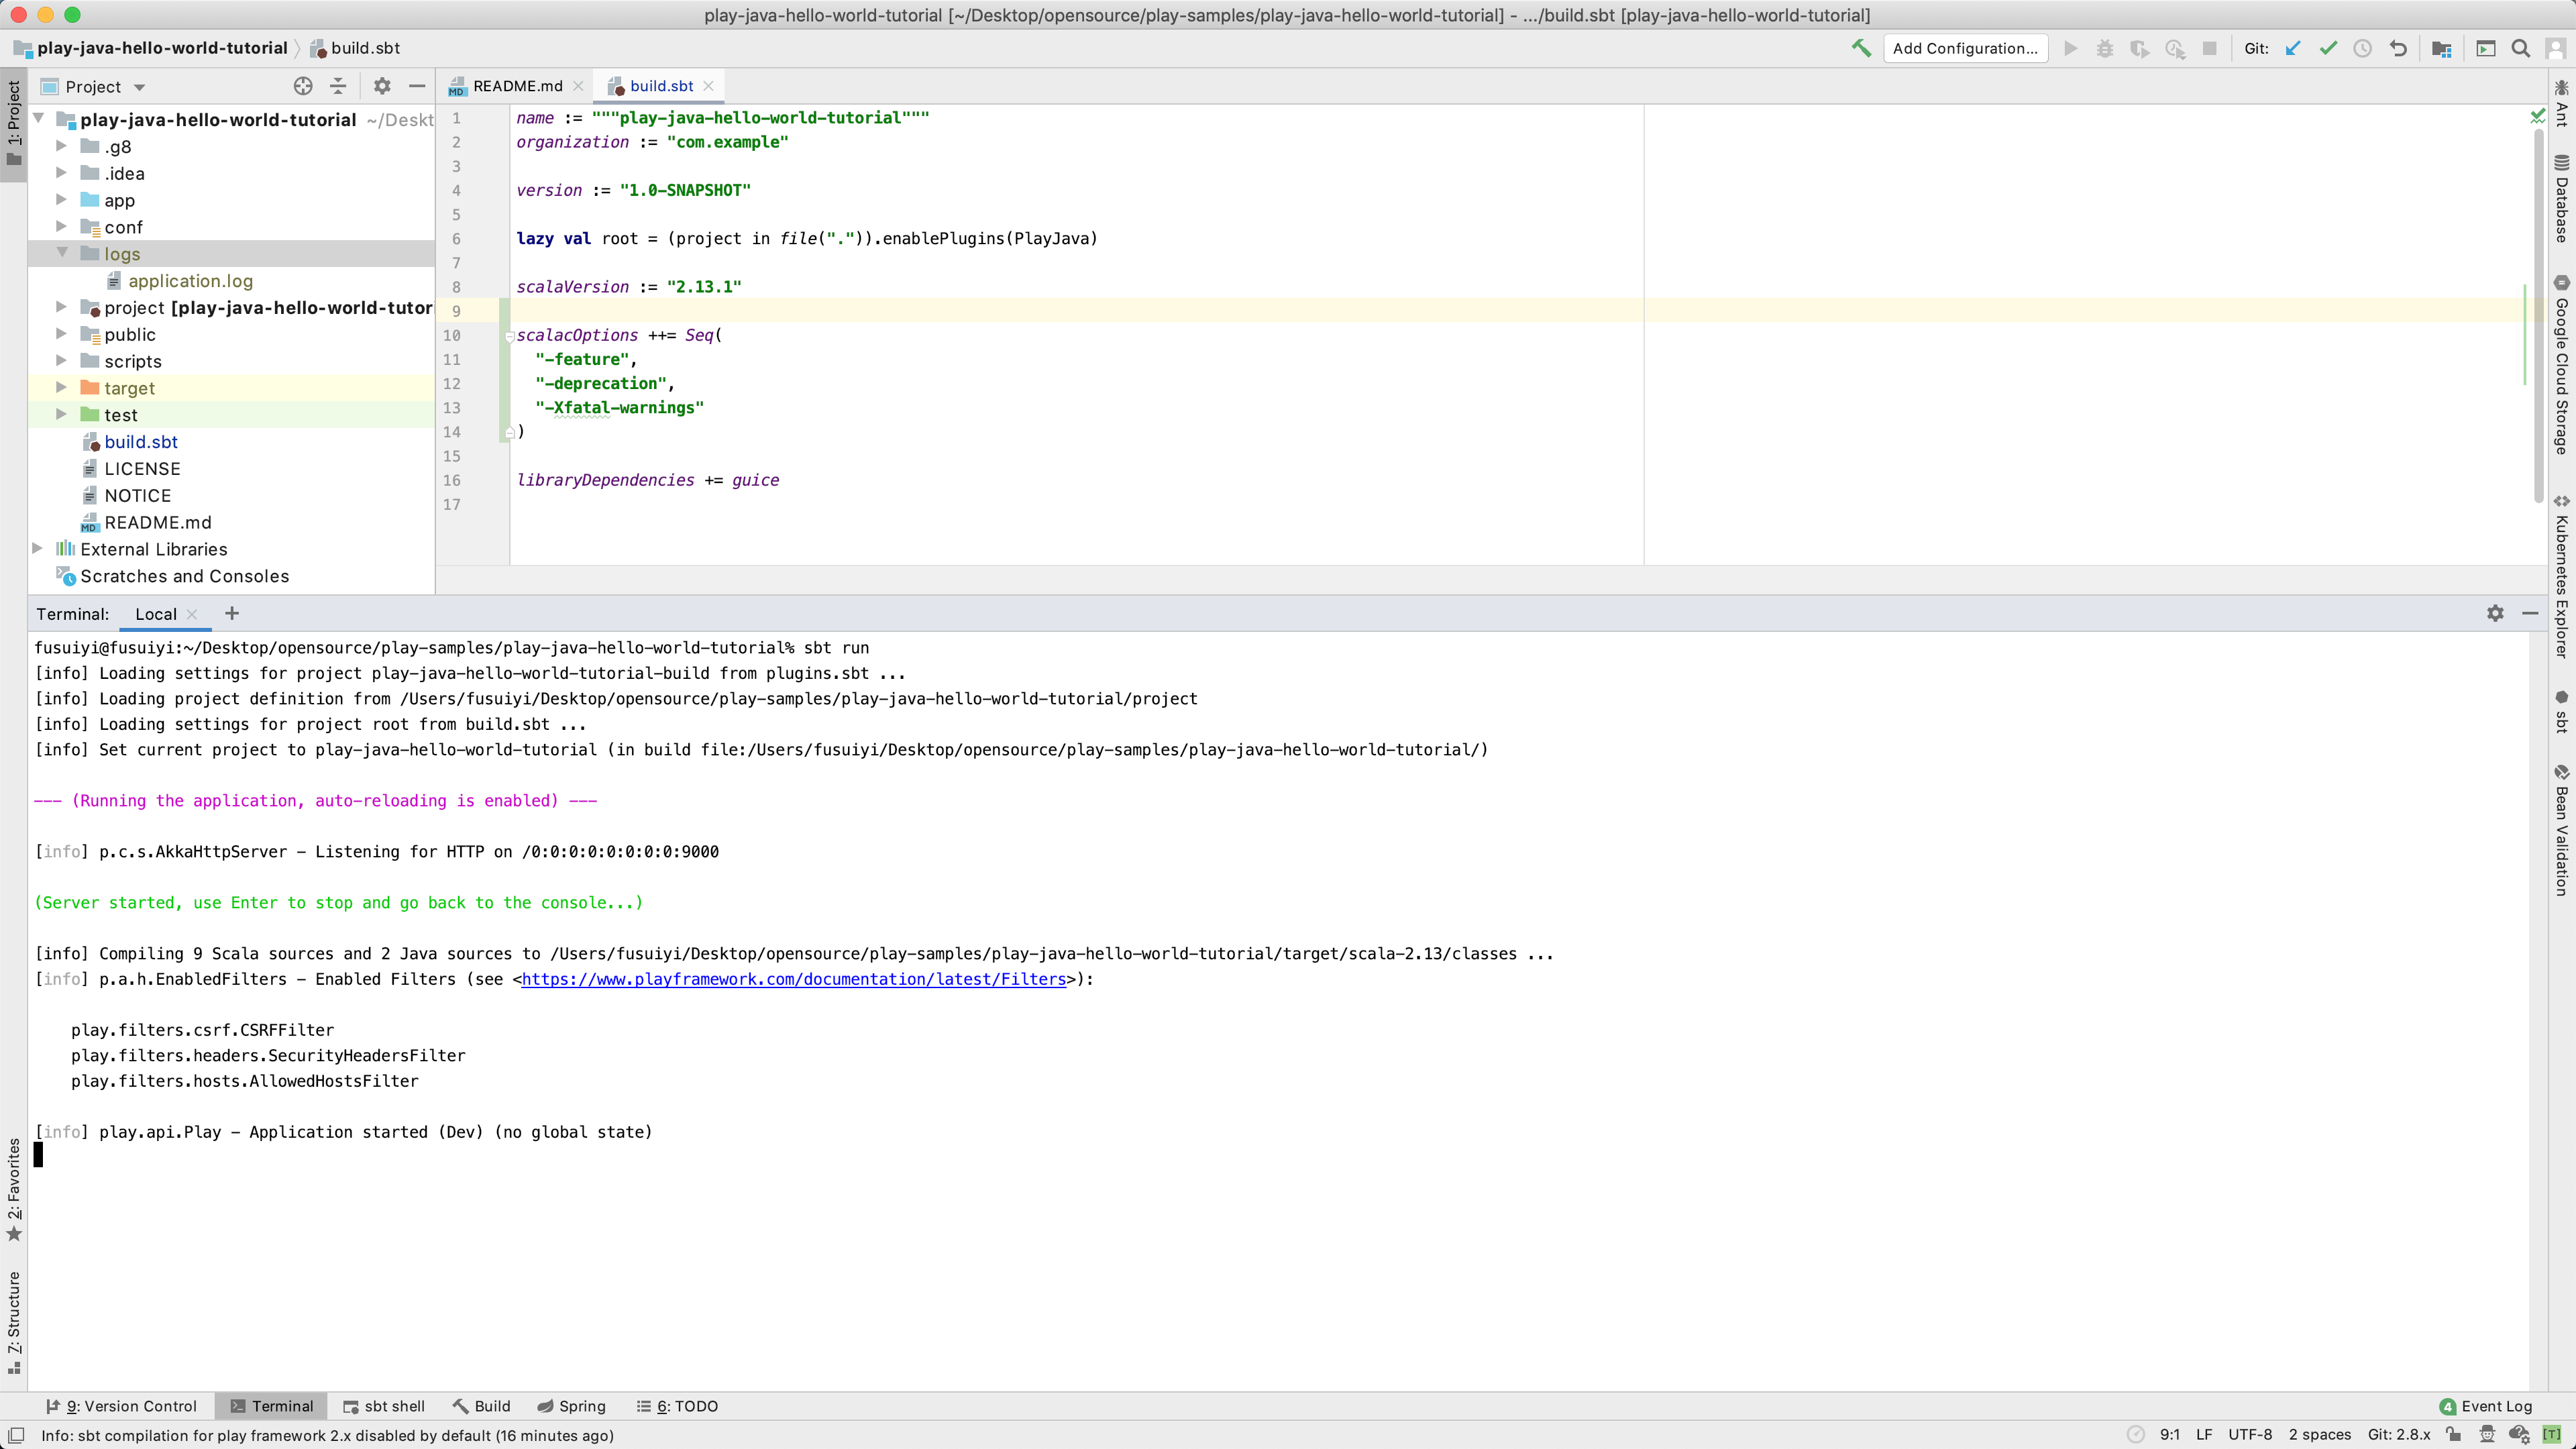Expand the conf folder

tap(62, 227)
